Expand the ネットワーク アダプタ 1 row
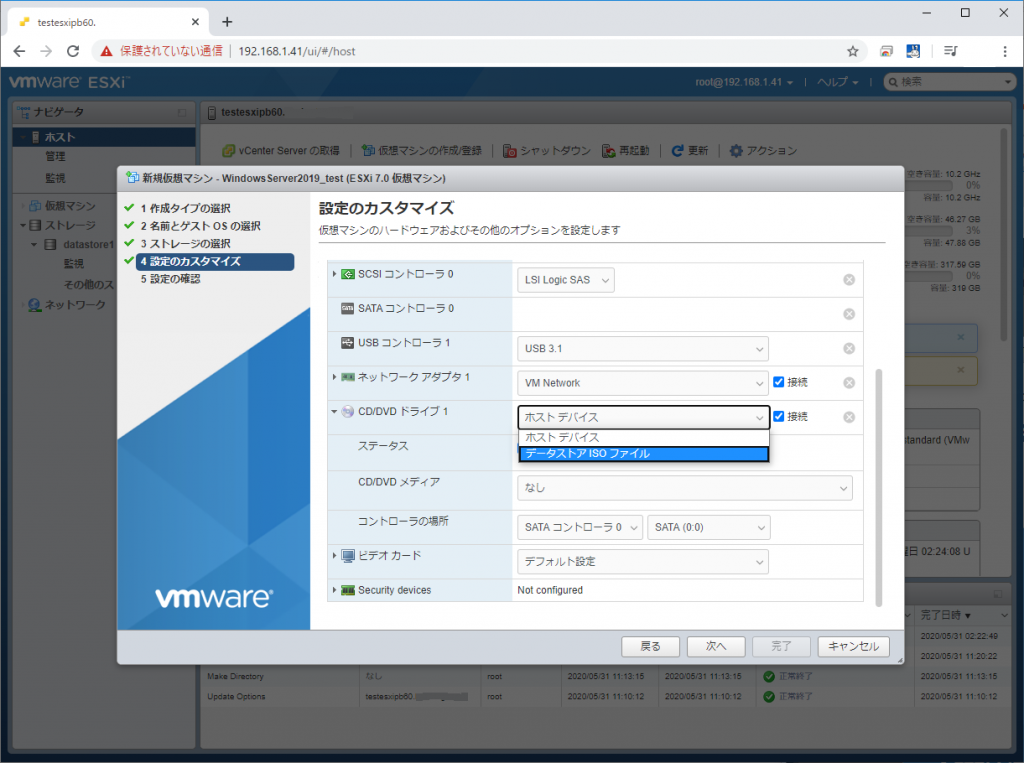The height and width of the screenshot is (763, 1024). pyautogui.click(x=334, y=377)
